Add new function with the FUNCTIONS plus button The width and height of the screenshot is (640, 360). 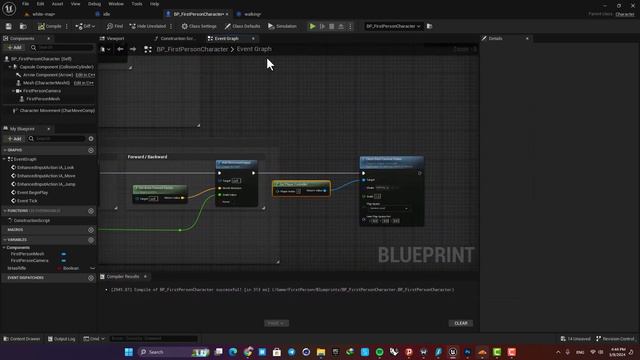(x=91, y=211)
